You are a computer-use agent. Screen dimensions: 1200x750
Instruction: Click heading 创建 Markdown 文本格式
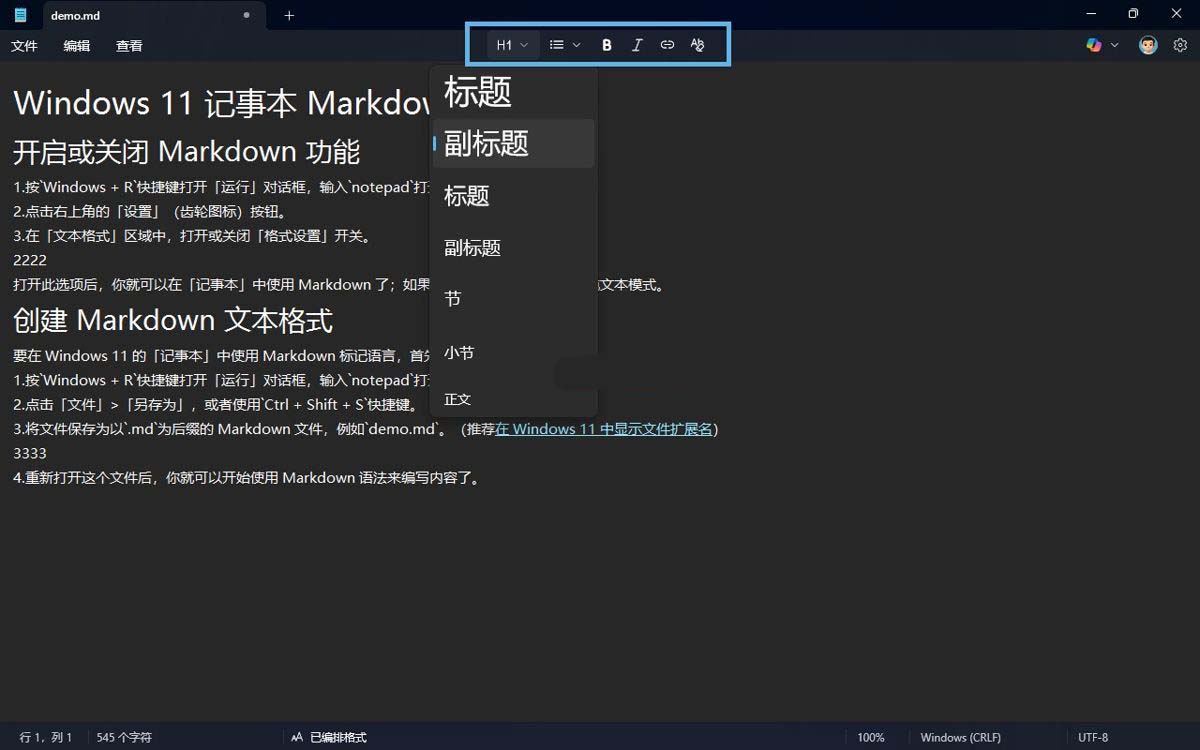[173, 320]
